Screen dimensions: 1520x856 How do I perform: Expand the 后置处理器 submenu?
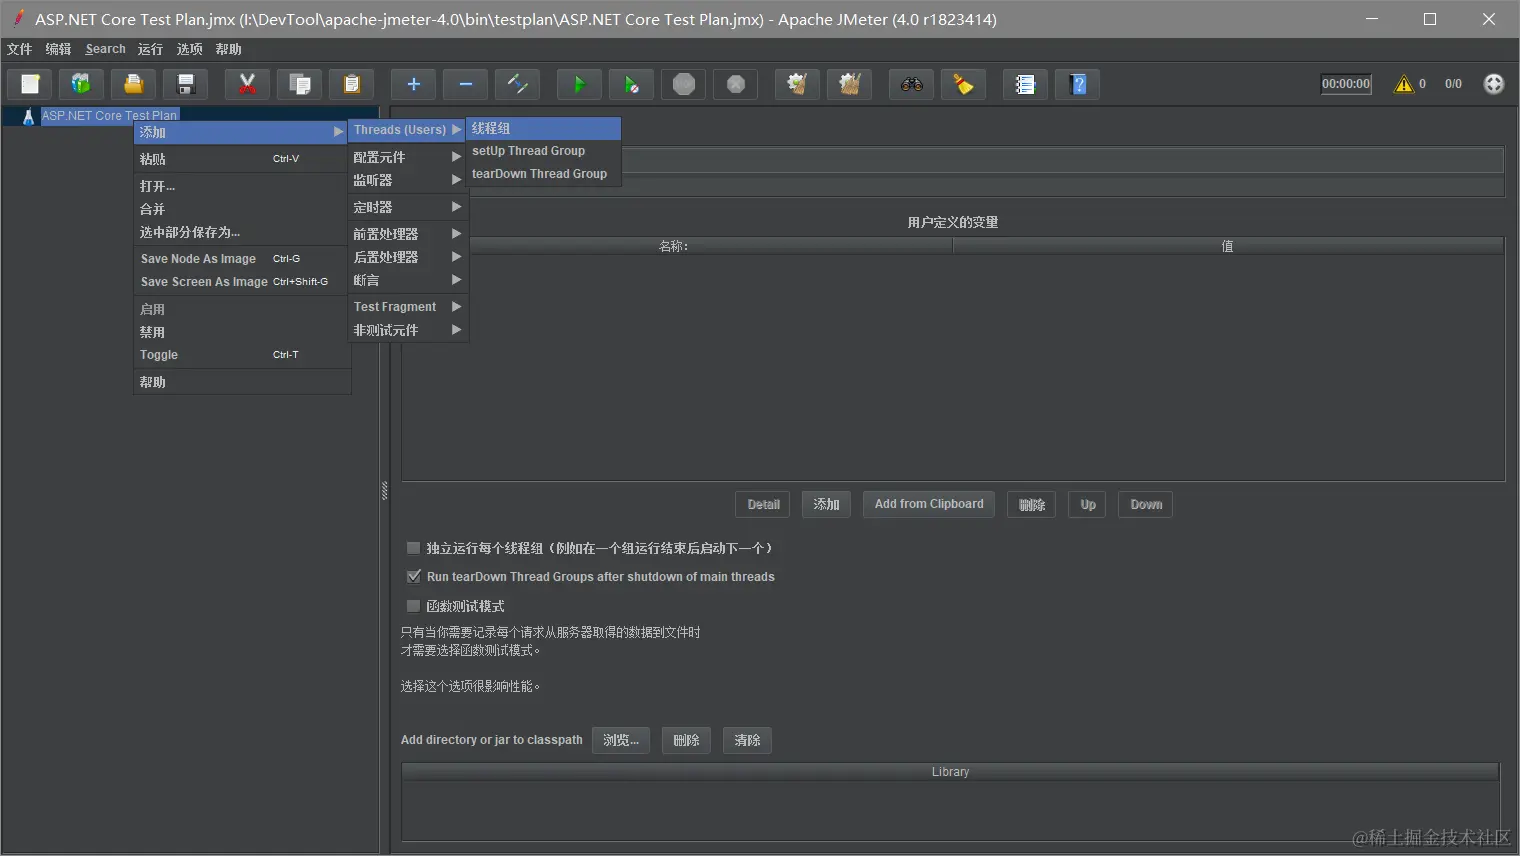(407, 257)
